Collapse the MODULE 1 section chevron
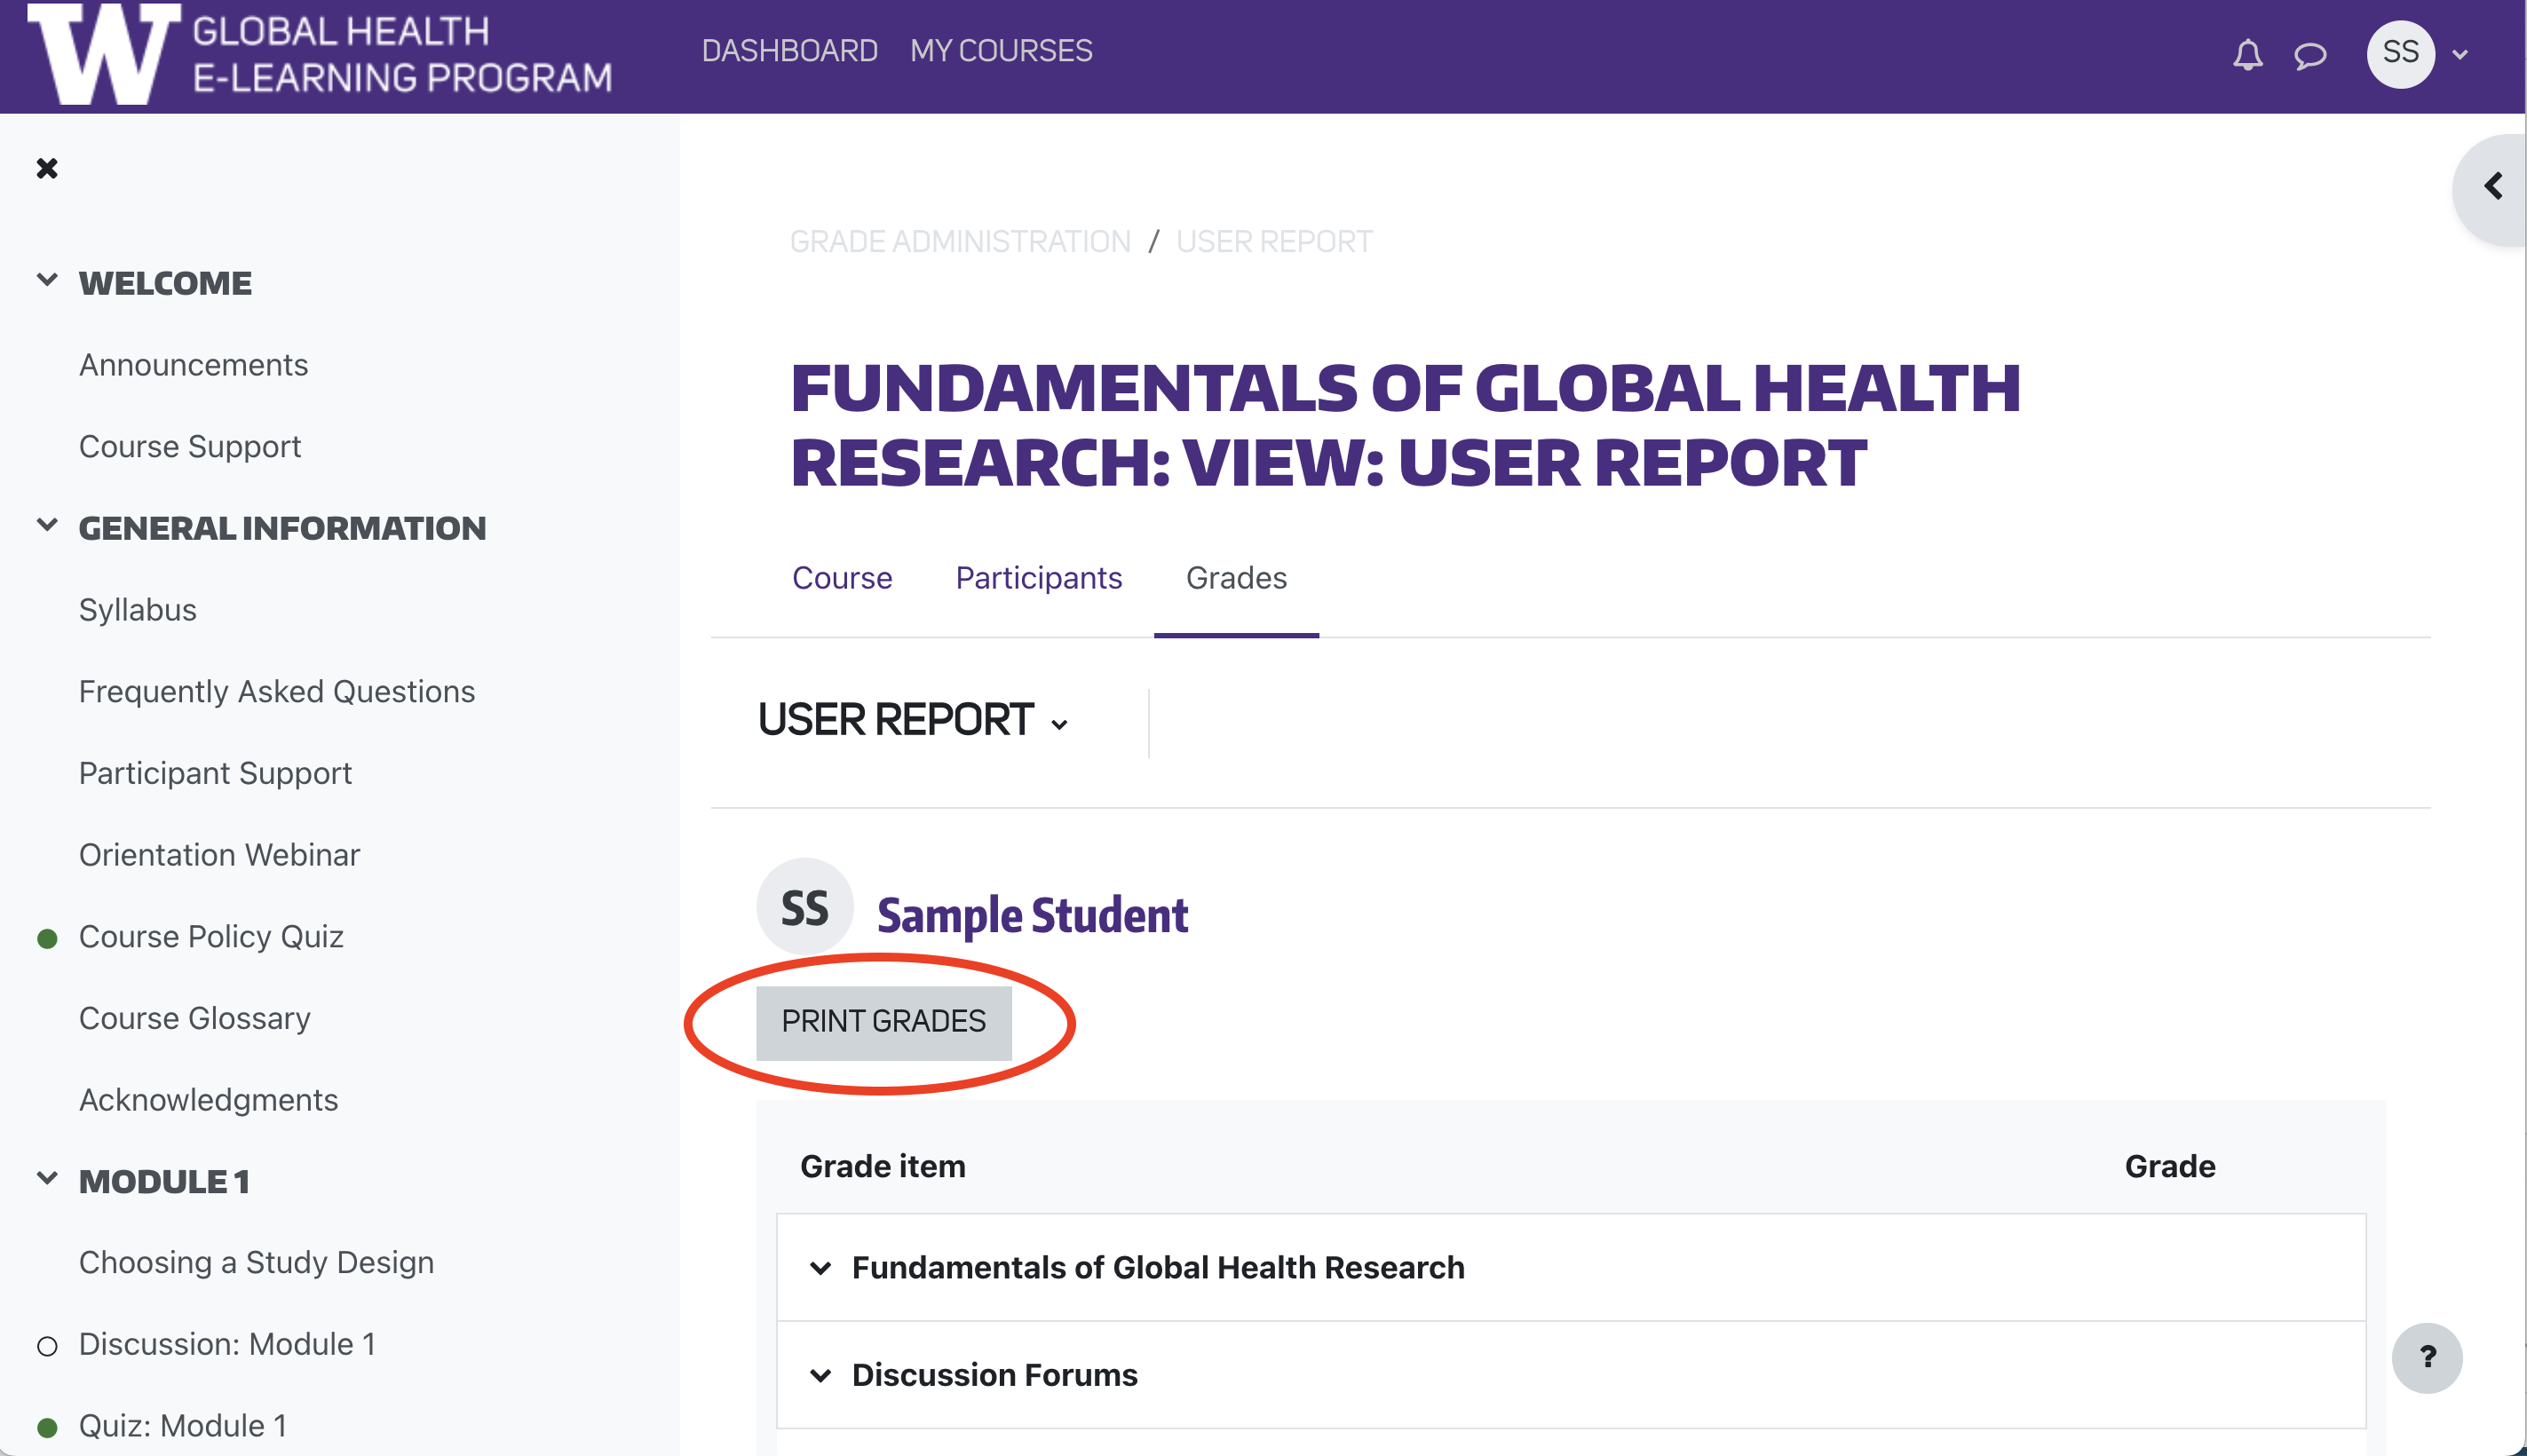 coord(47,1178)
